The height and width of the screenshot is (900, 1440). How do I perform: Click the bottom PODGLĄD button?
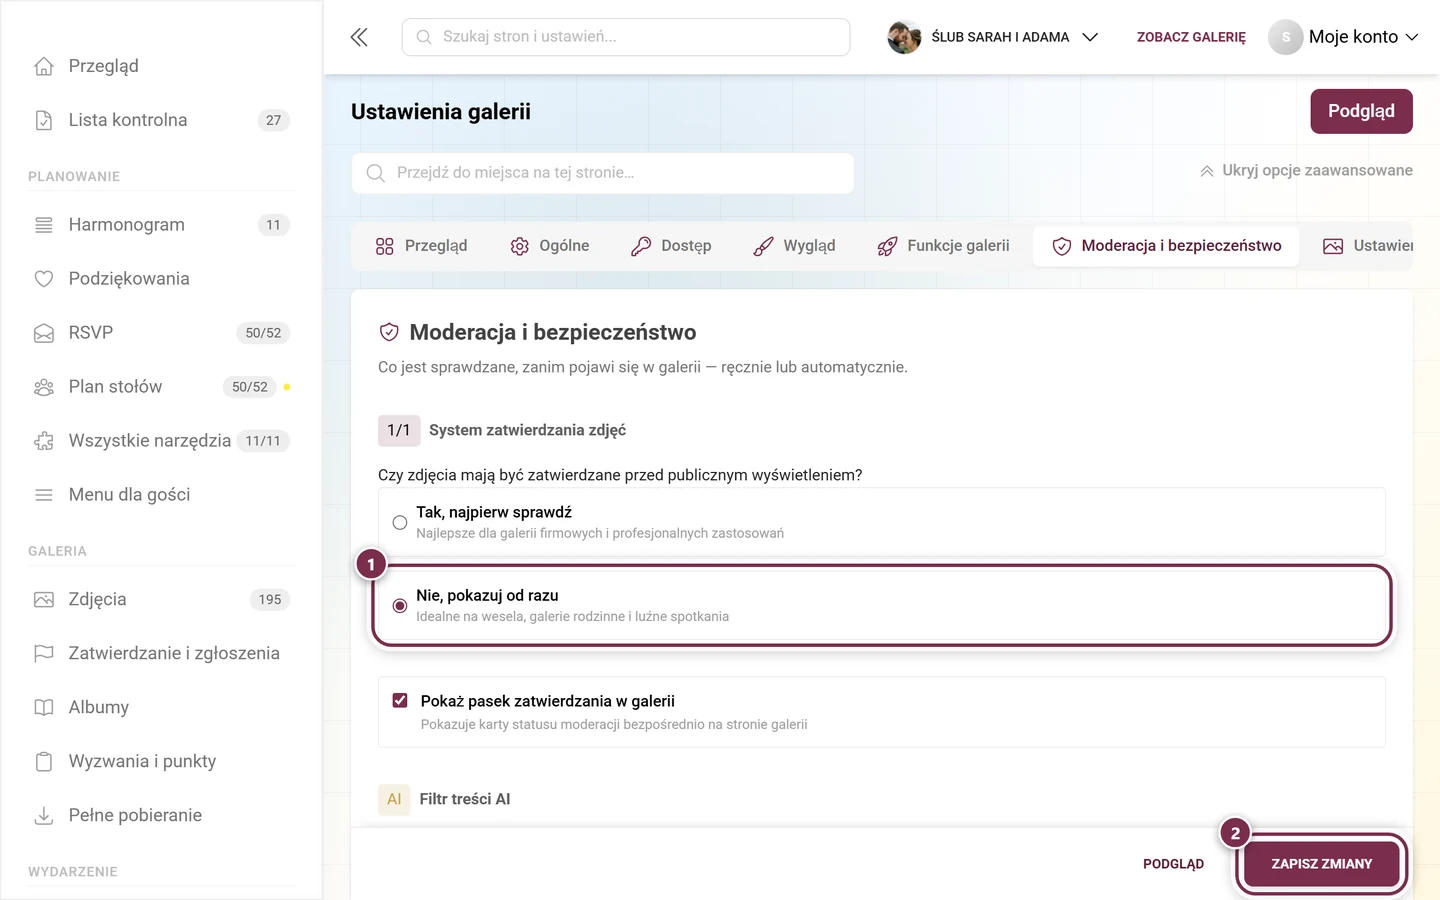click(1173, 864)
